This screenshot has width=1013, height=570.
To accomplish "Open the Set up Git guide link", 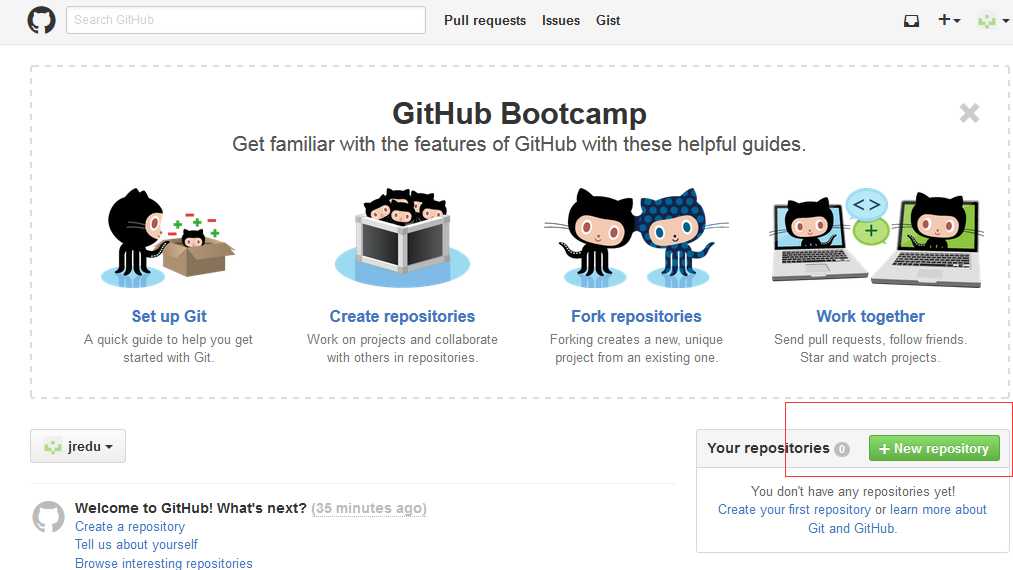I will [169, 316].
